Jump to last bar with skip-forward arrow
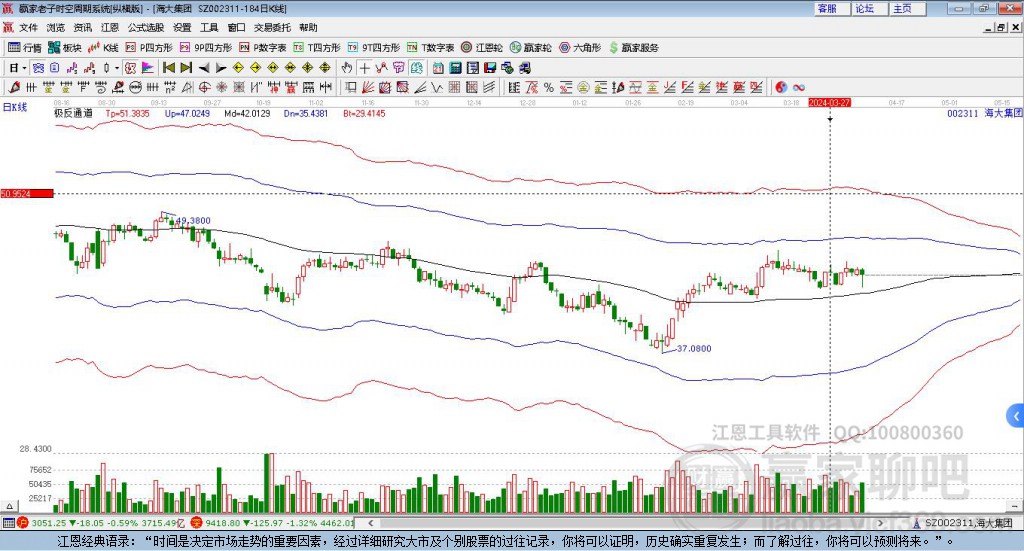The width and height of the screenshot is (1024, 551). tap(186, 68)
